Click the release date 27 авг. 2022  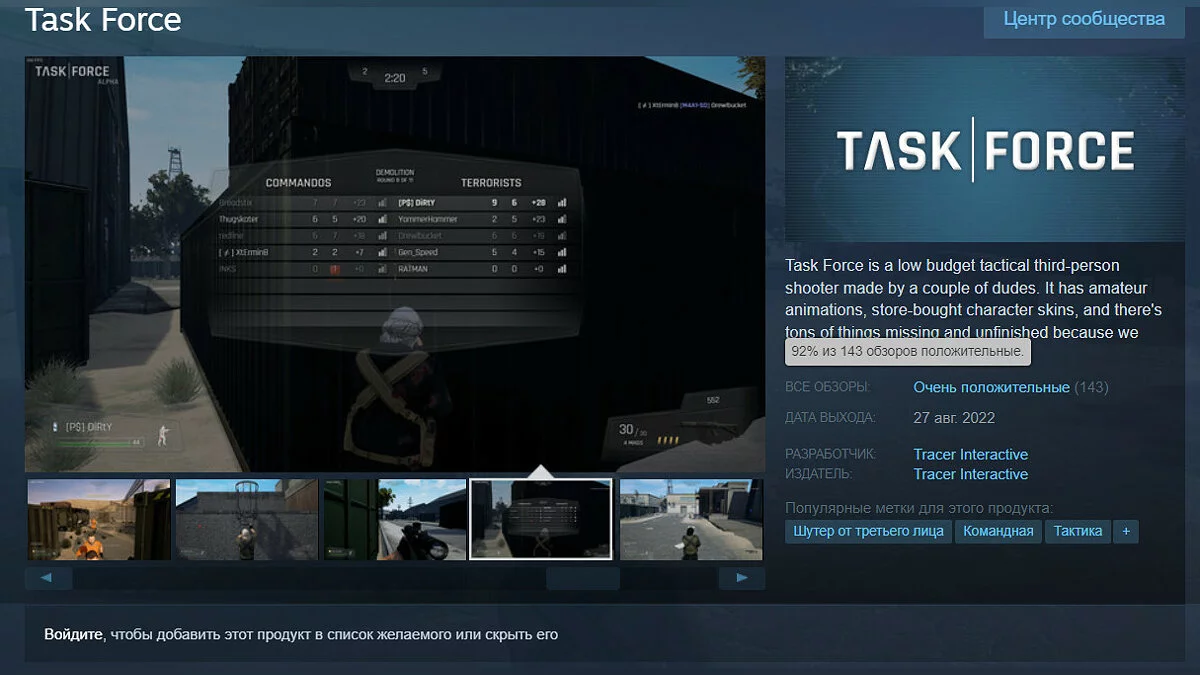[x=954, y=417]
